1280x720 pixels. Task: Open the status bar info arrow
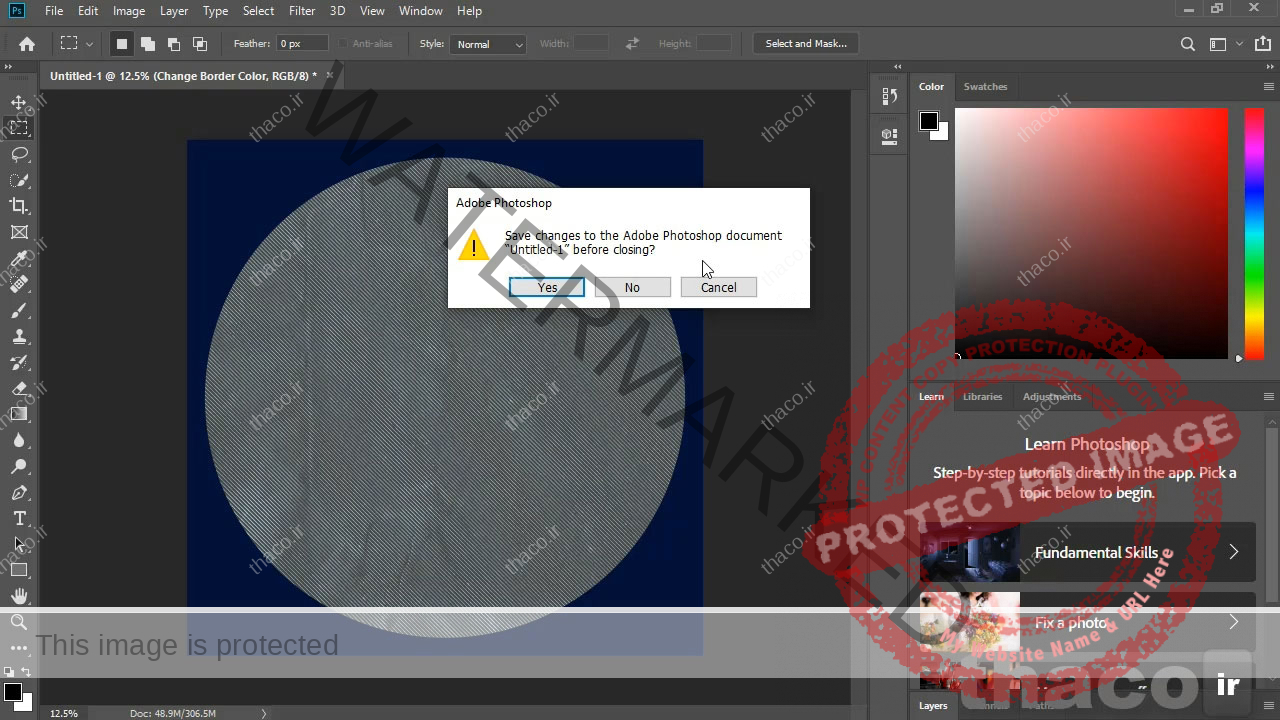pyautogui.click(x=264, y=713)
